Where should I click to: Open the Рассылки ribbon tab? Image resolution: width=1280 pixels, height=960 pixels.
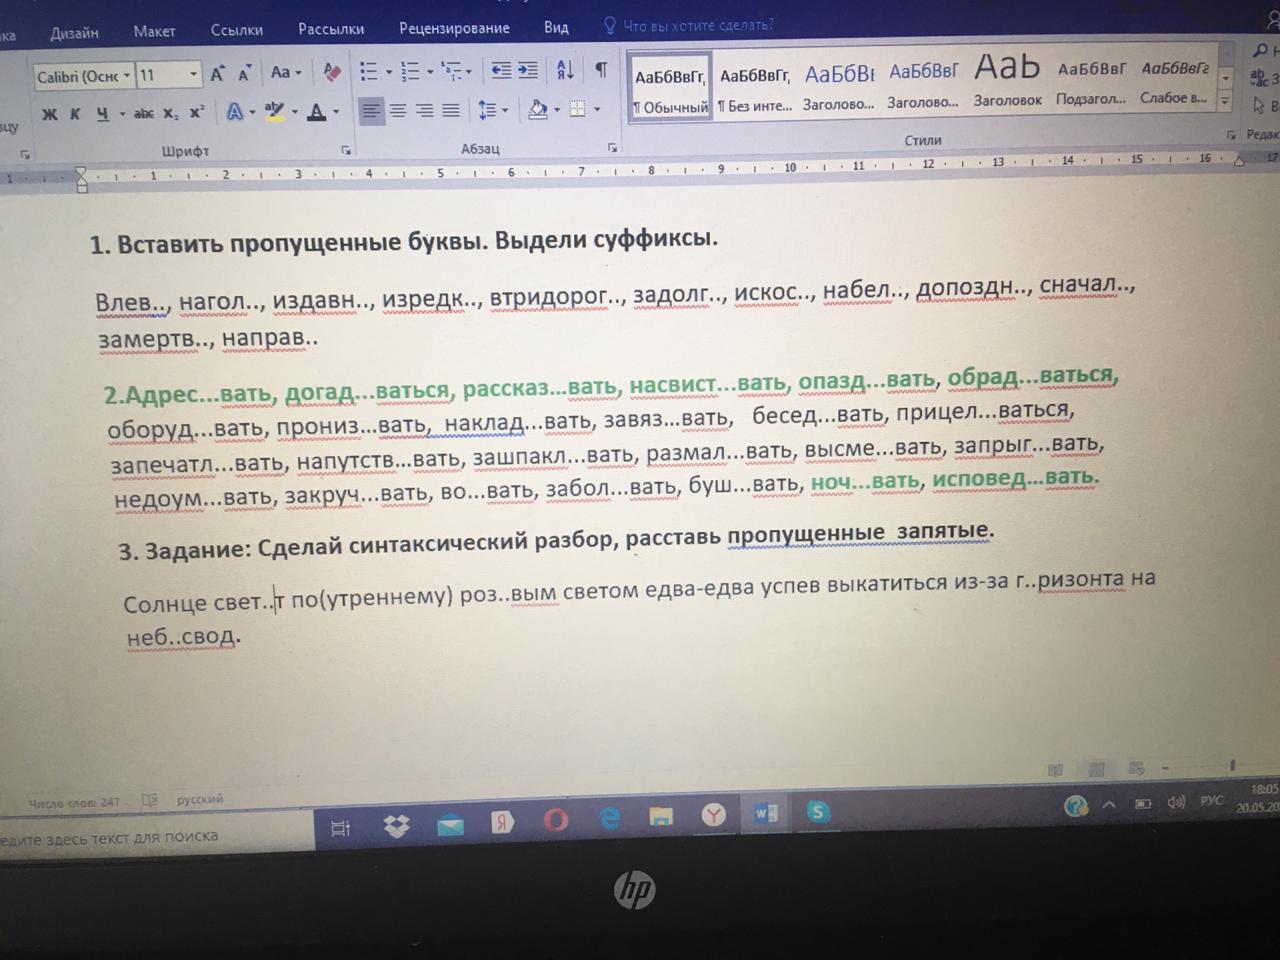[x=331, y=29]
